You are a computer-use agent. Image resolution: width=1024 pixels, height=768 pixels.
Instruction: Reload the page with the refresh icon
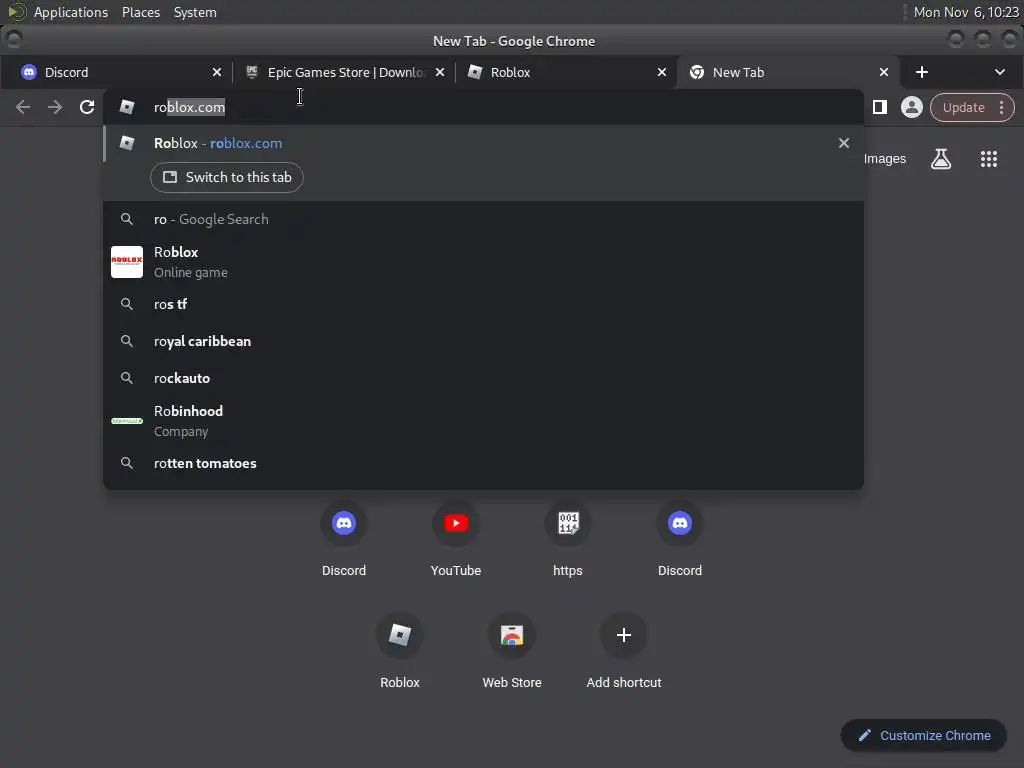coord(87,107)
